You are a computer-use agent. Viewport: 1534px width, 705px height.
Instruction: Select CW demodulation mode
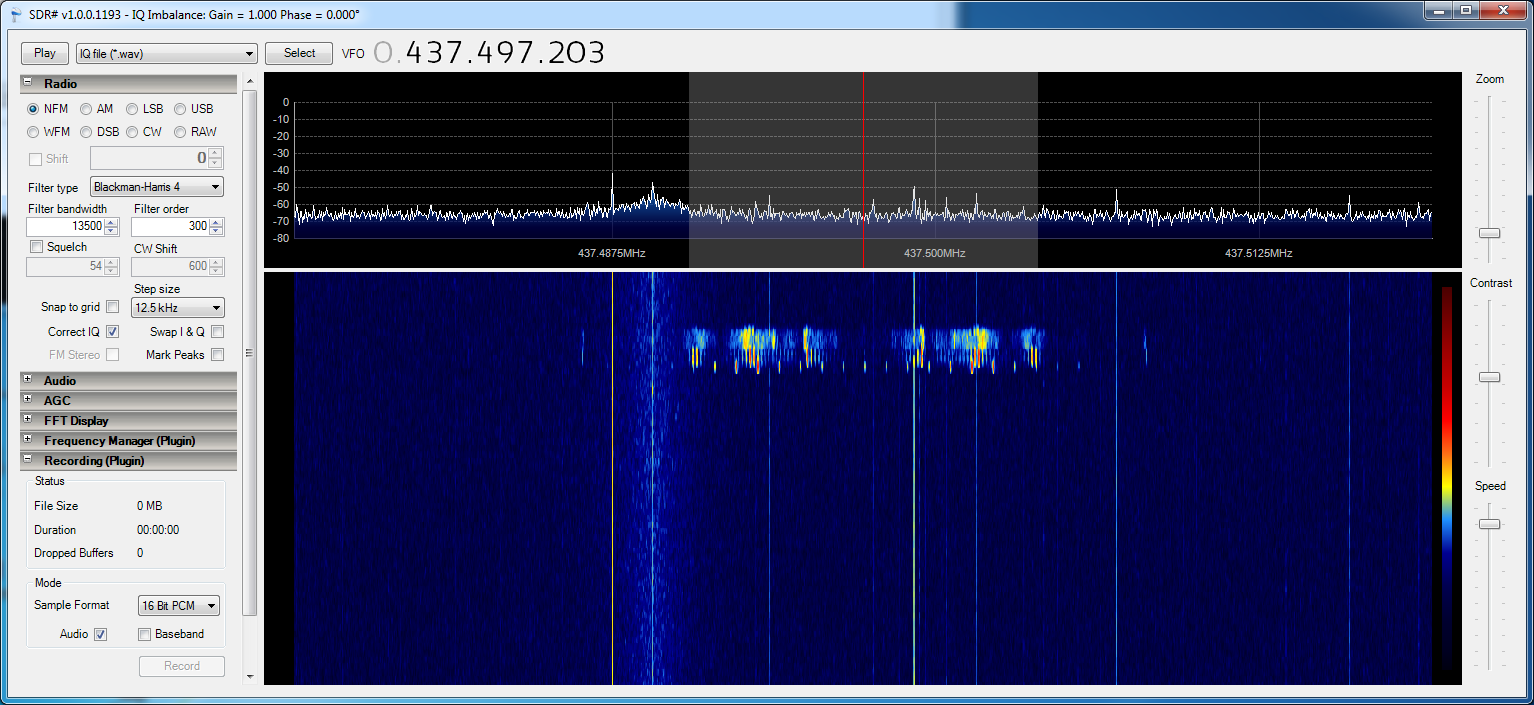pyautogui.click(x=134, y=132)
